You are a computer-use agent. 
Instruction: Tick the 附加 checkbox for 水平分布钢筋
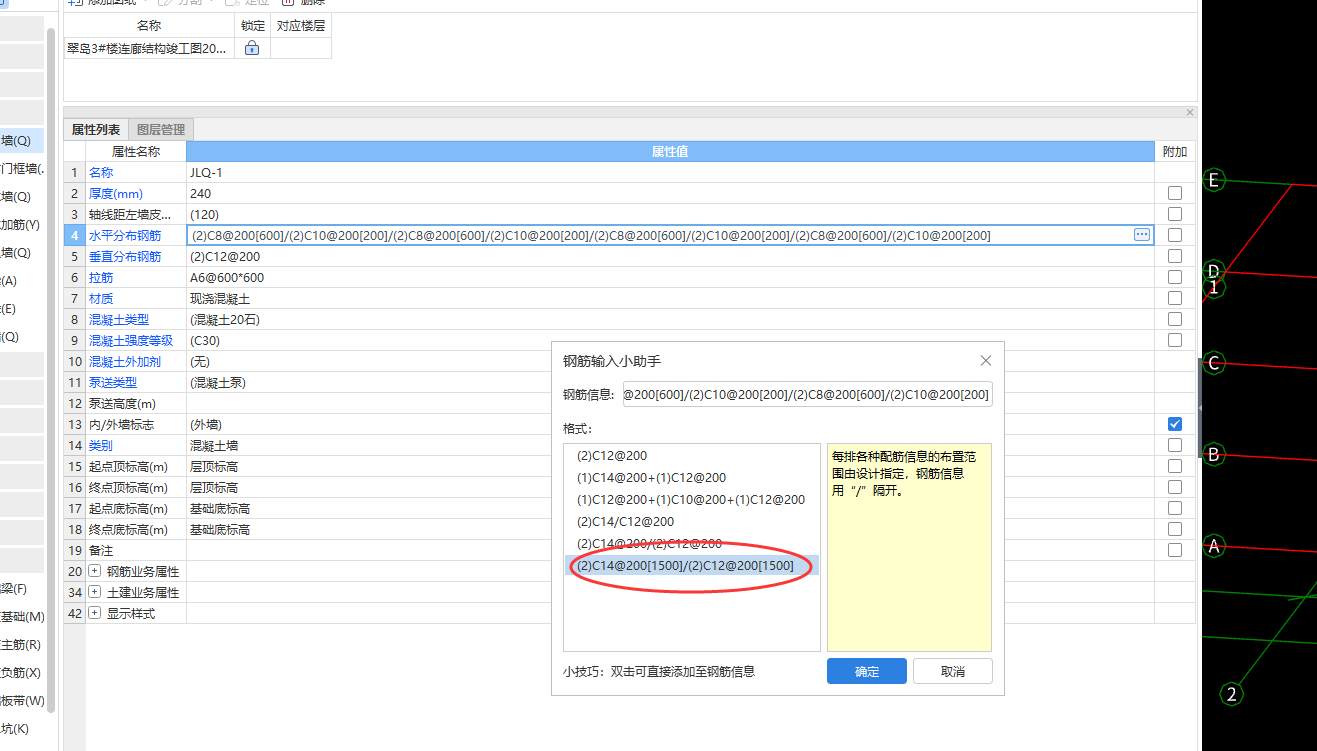tap(1175, 235)
